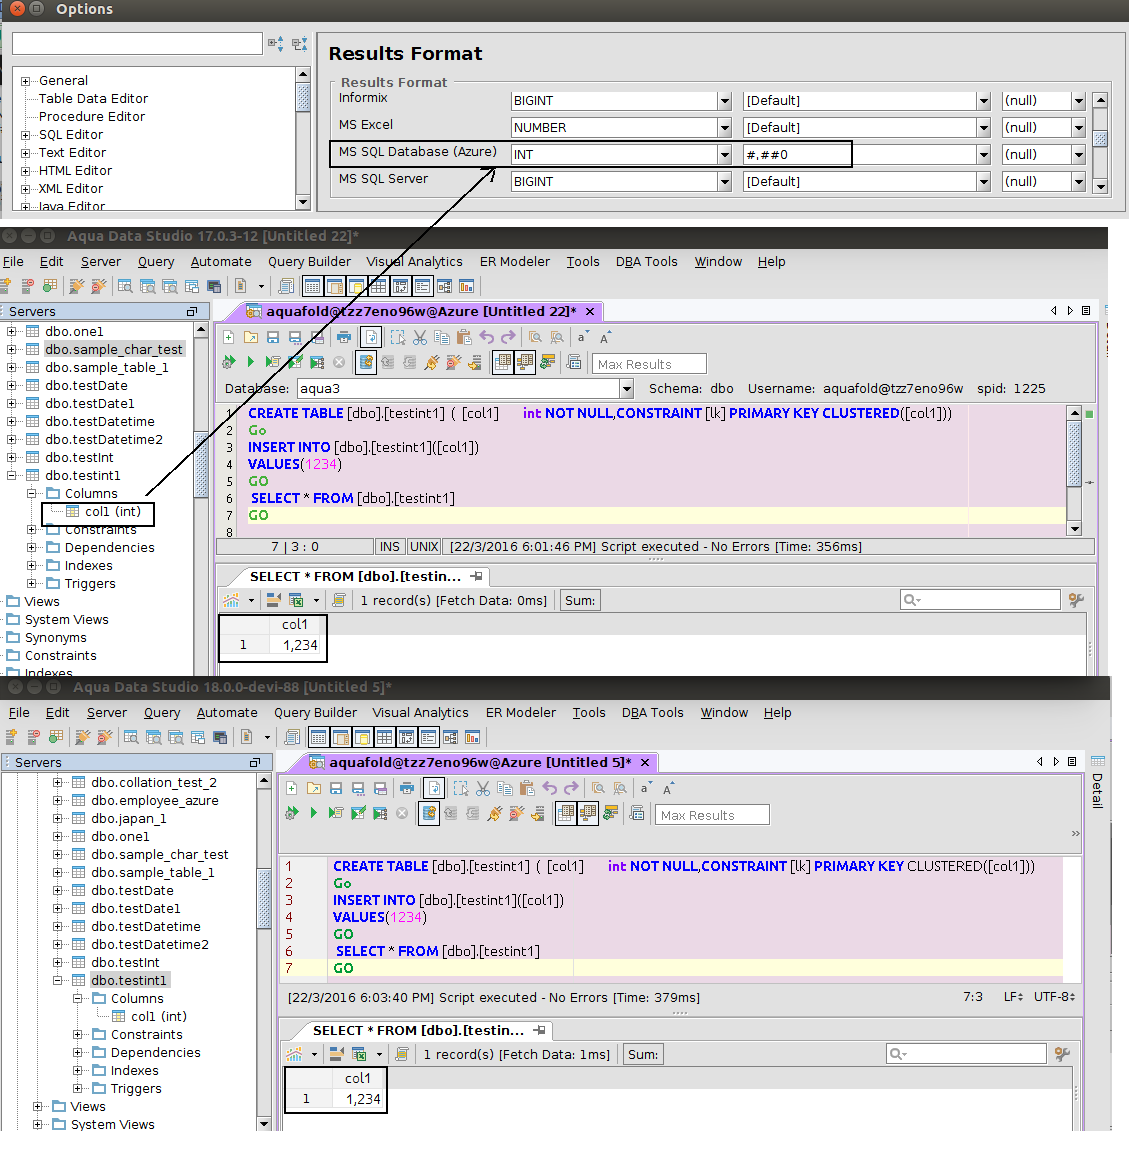Toggle boxed page-arrow button in Untitled 5 toolbar
The height and width of the screenshot is (1154, 1138).
(434, 789)
